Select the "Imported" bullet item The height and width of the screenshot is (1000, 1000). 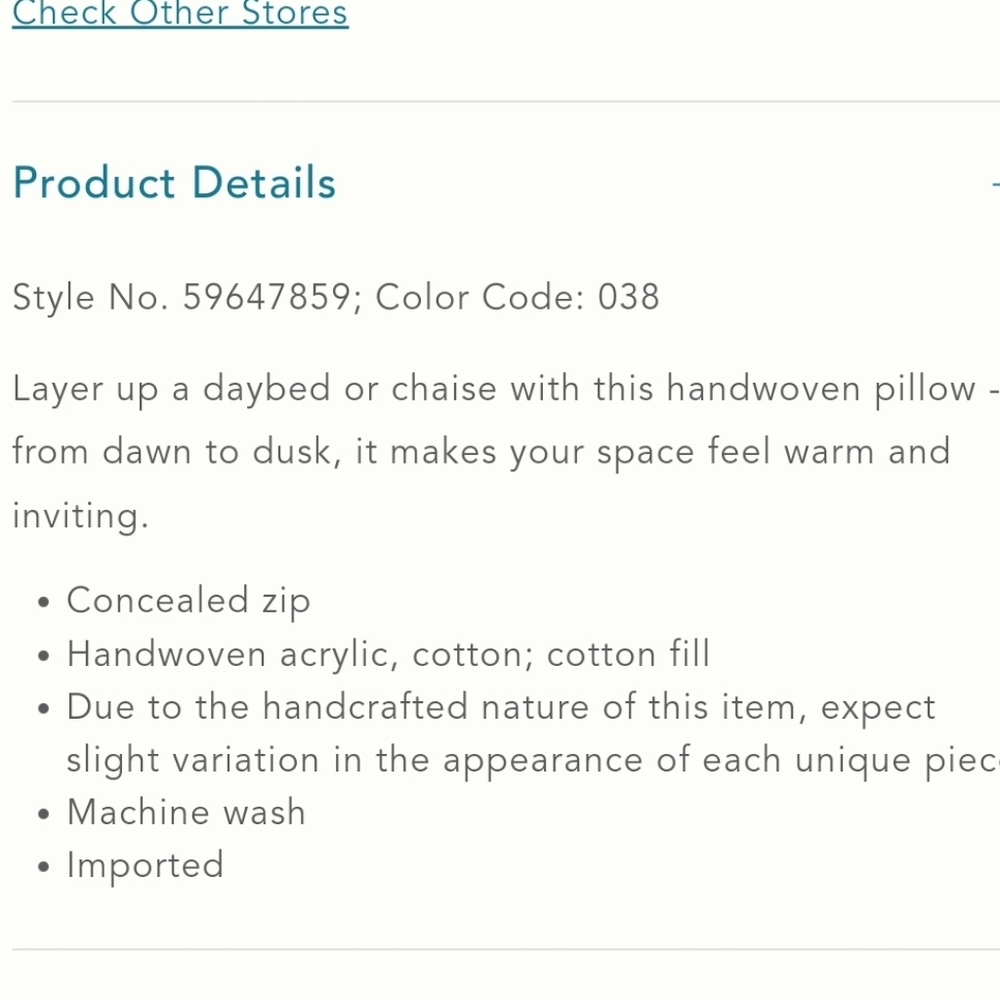point(145,866)
